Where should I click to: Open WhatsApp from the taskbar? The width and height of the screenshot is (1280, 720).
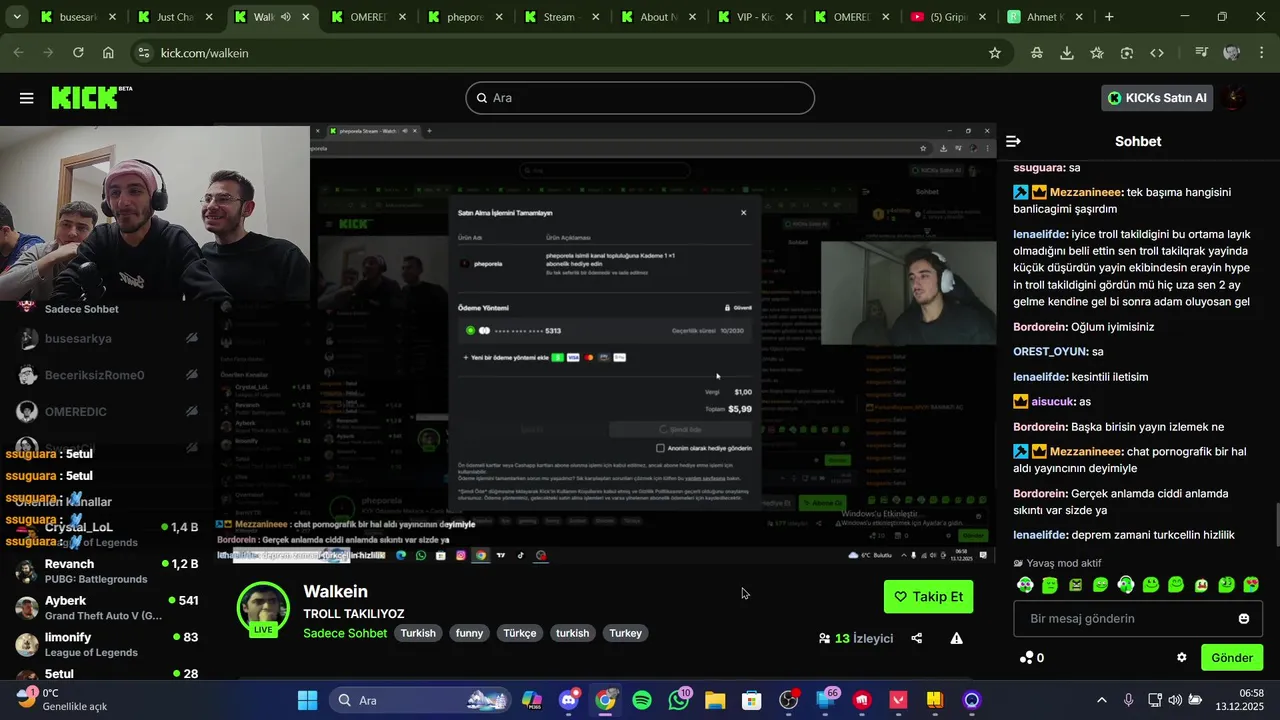pos(679,700)
